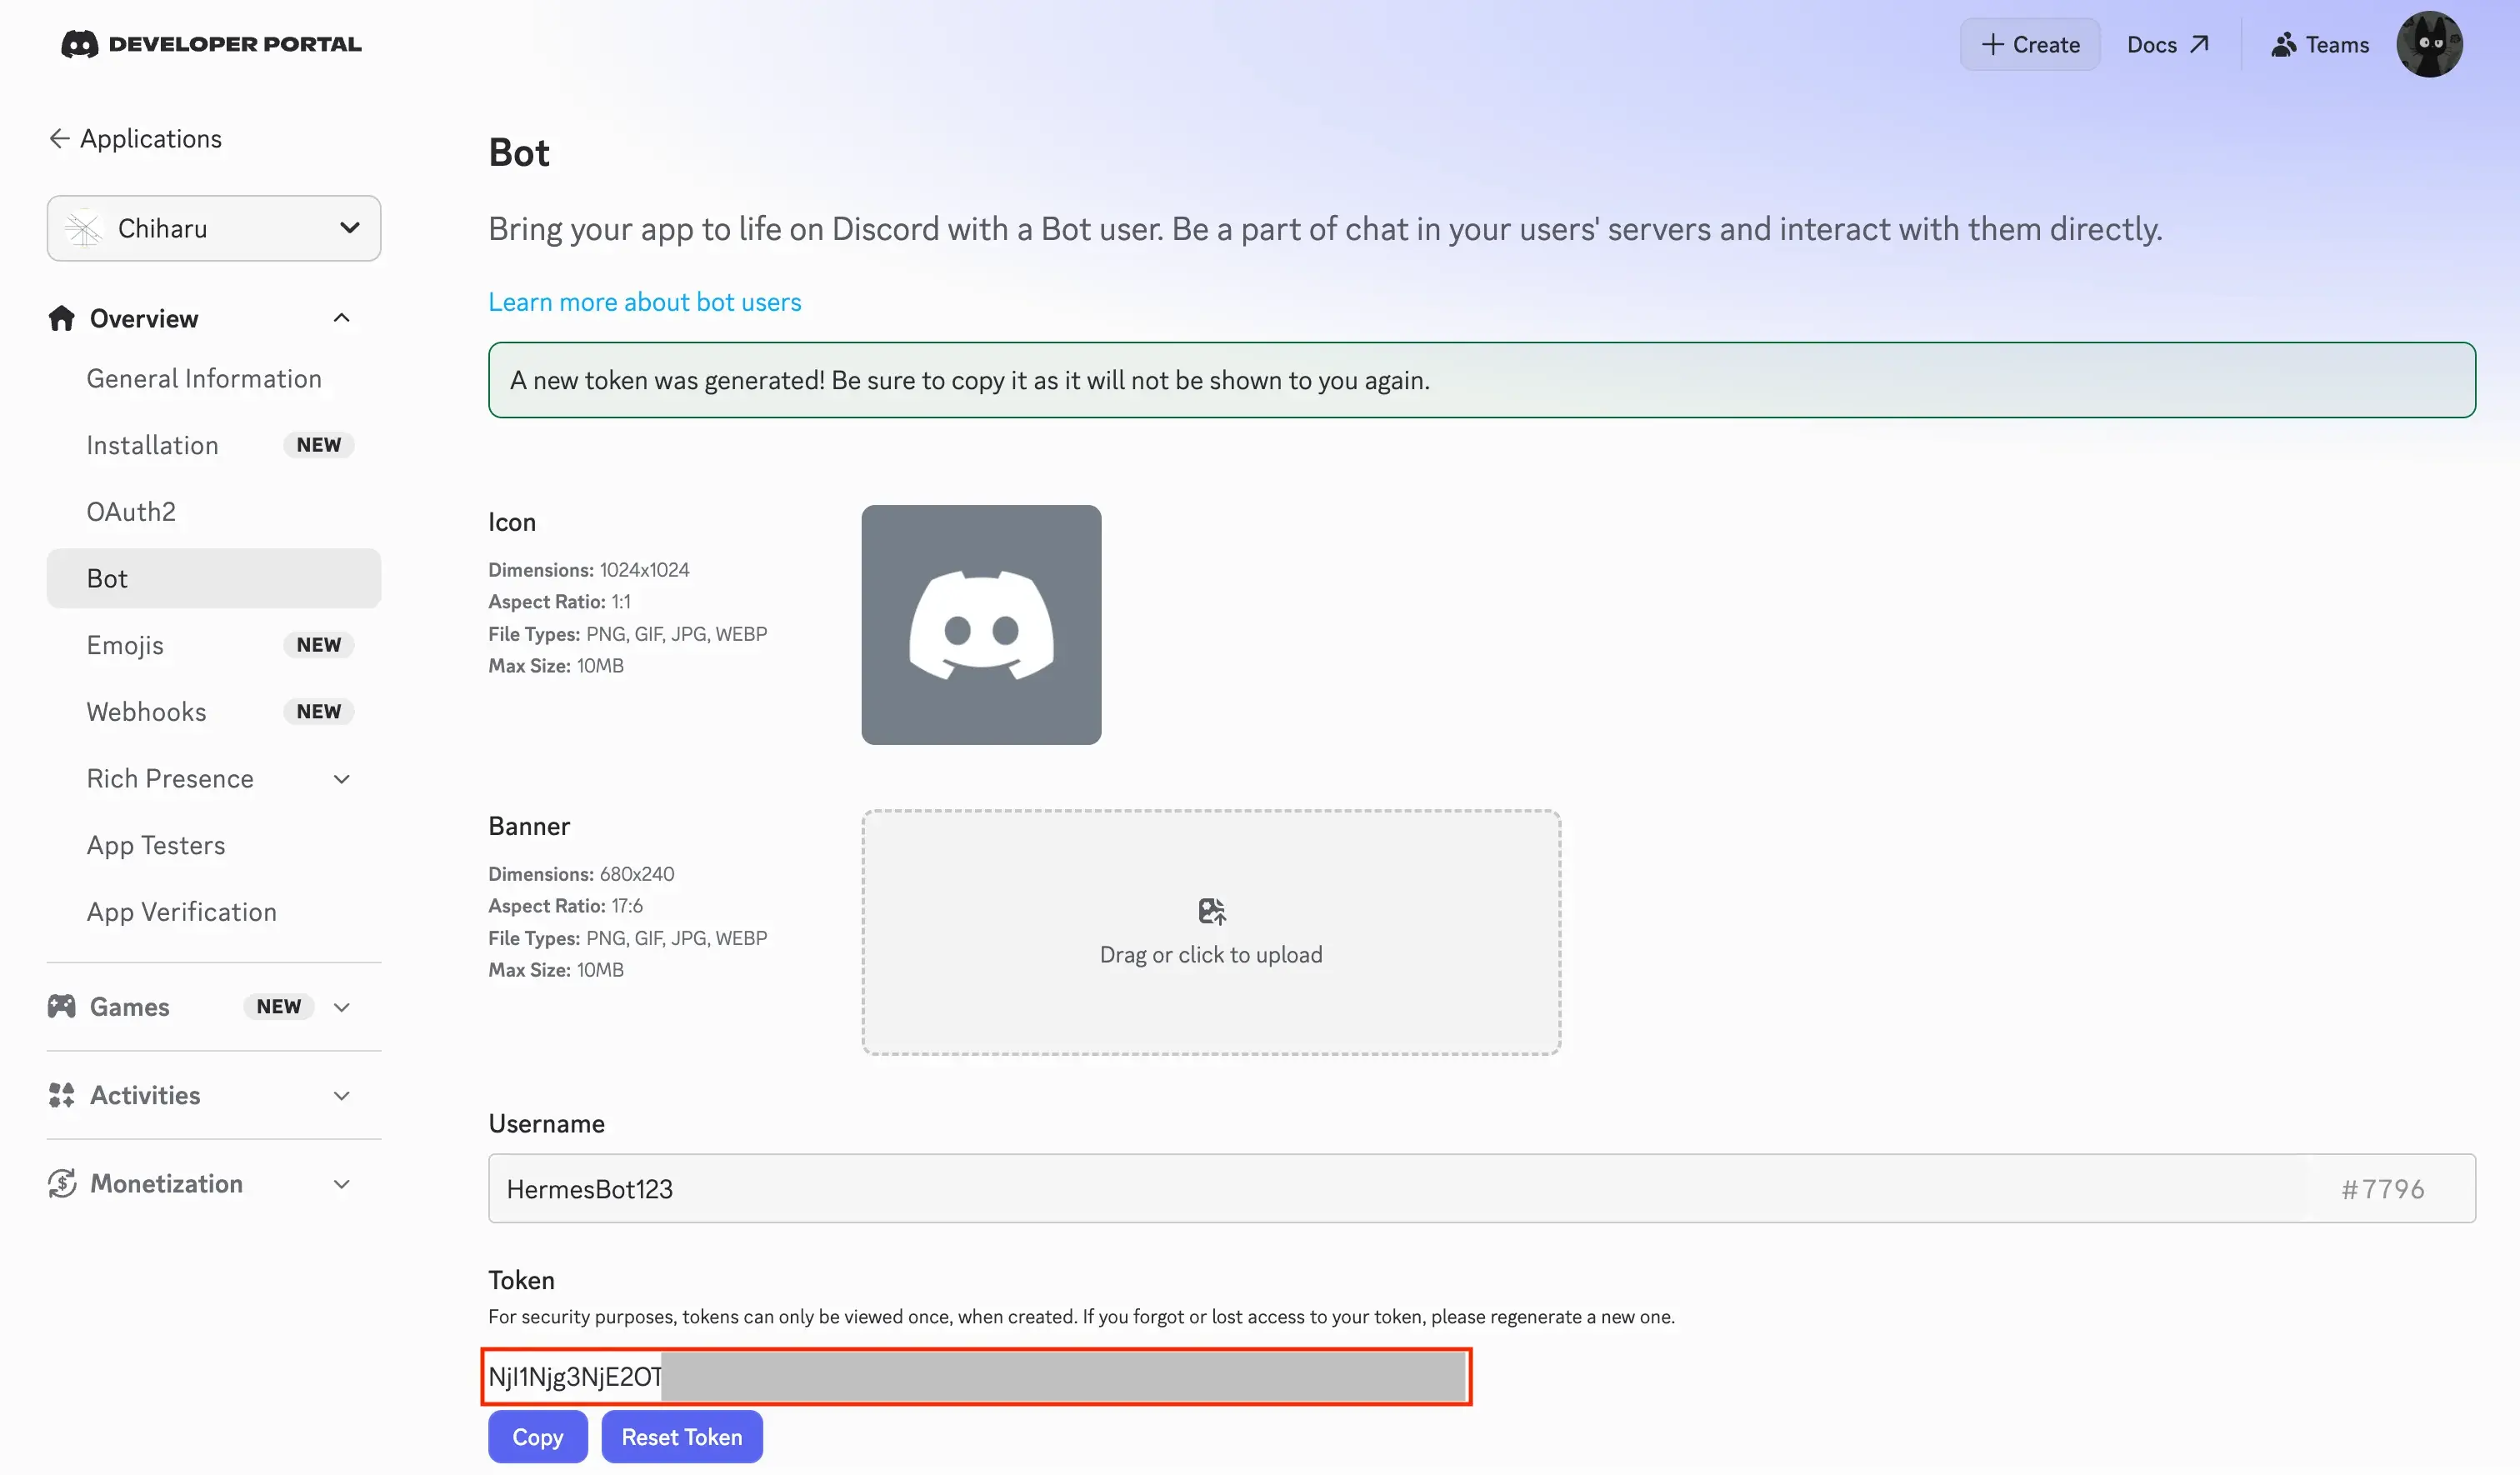Click the Username input field

[x=1481, y=1189]
